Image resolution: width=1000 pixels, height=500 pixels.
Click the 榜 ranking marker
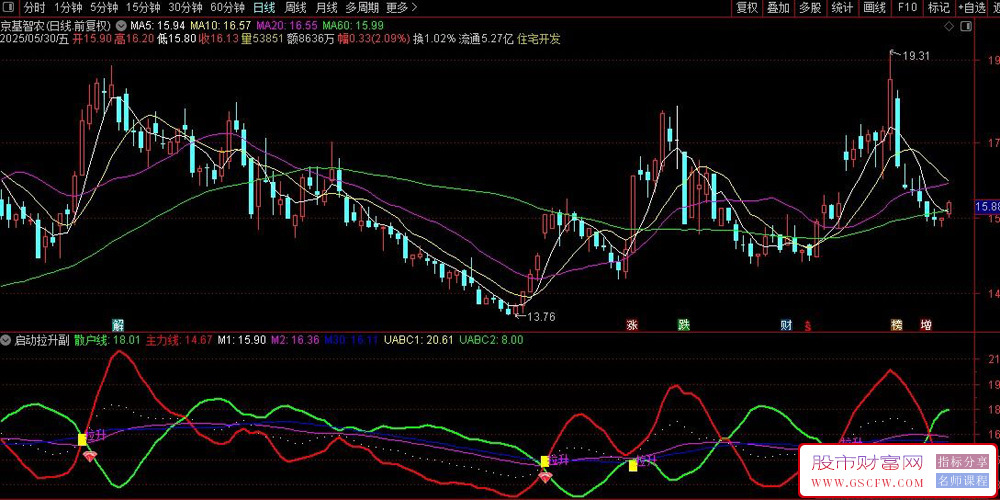897,325
